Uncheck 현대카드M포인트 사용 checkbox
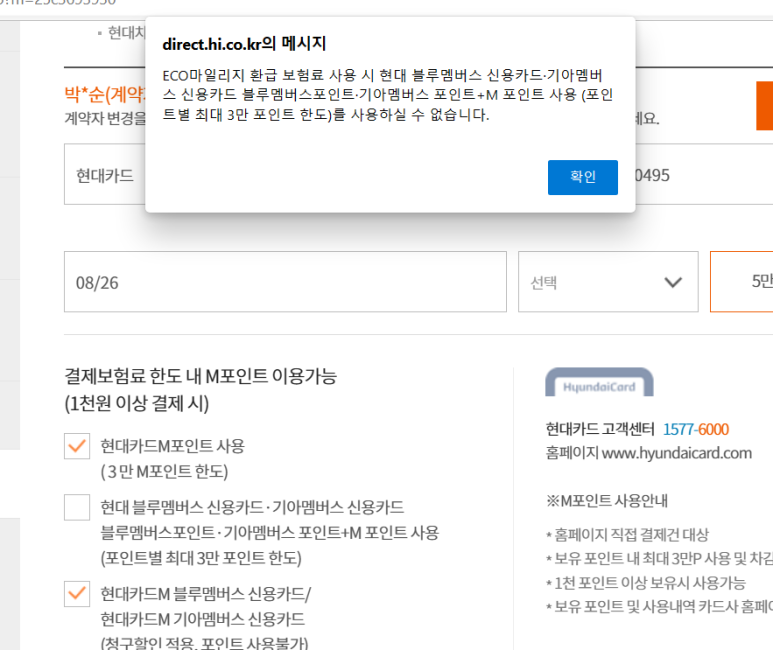The width and height of the screenshot is (773, 650). point(77,446)
